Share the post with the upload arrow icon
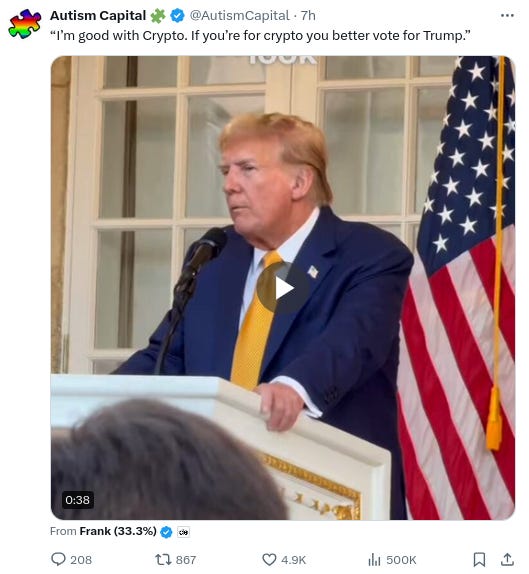529x574 pixels. (x=507, y=559)
